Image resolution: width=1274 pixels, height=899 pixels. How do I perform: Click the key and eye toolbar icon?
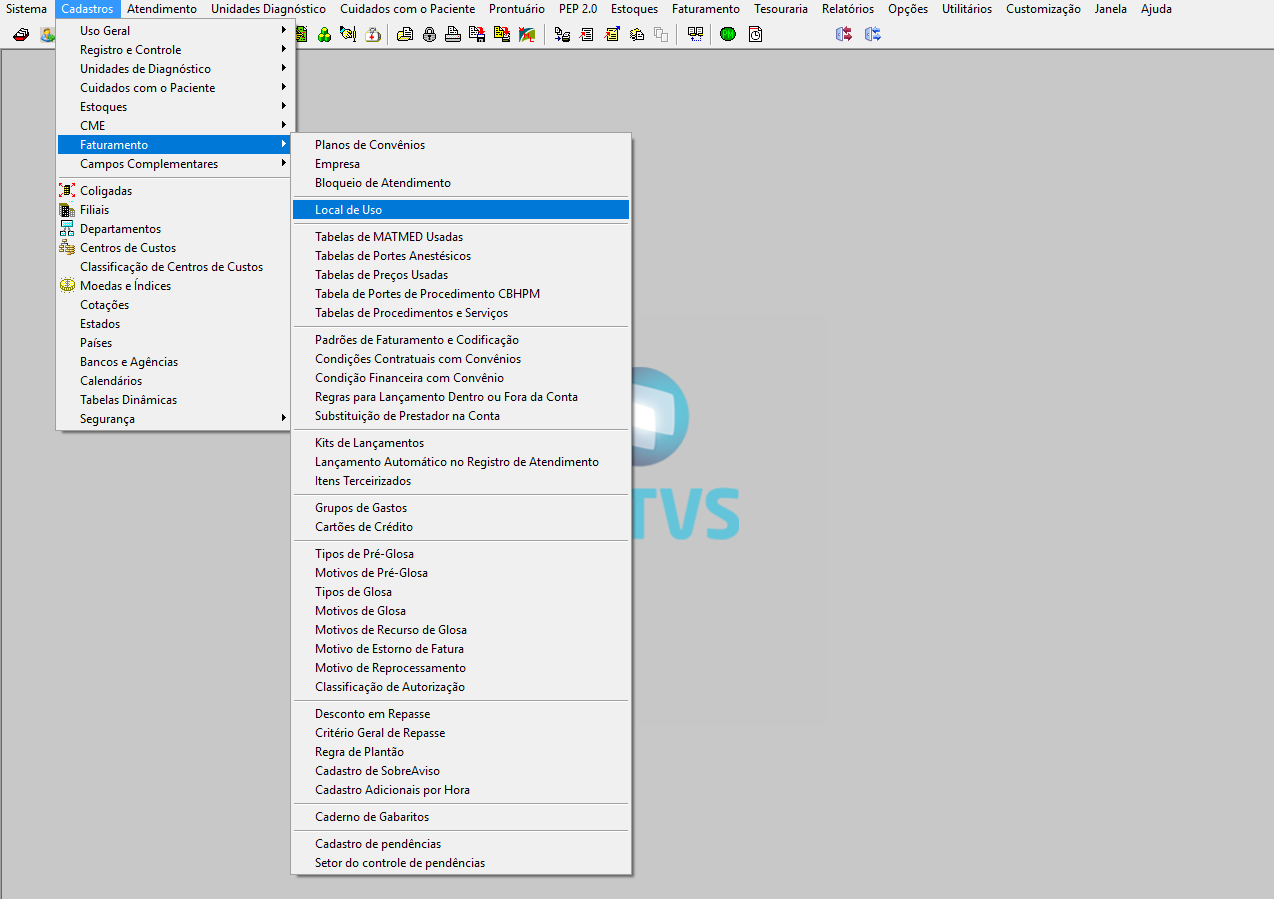click(347, 34)
